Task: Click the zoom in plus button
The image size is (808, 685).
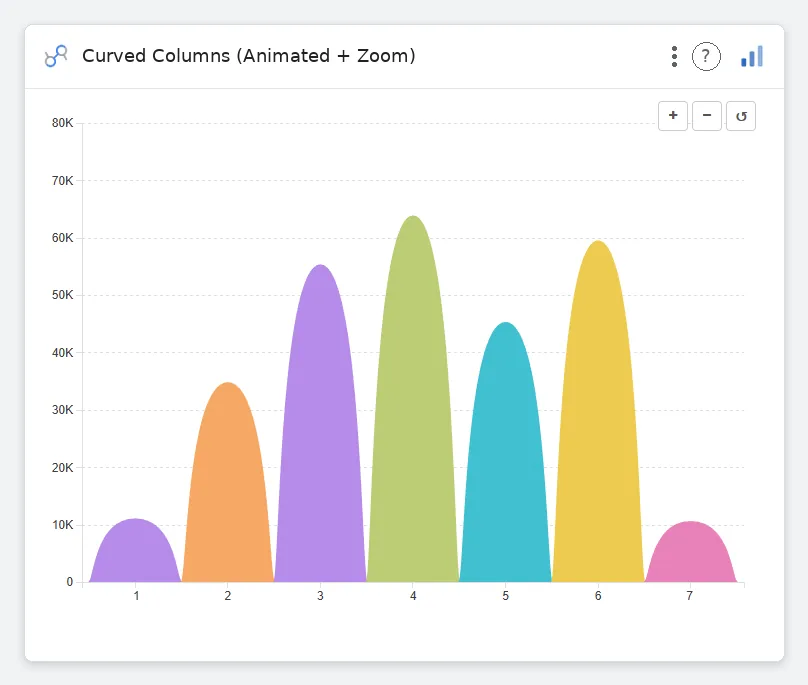Action: point(672,116)
